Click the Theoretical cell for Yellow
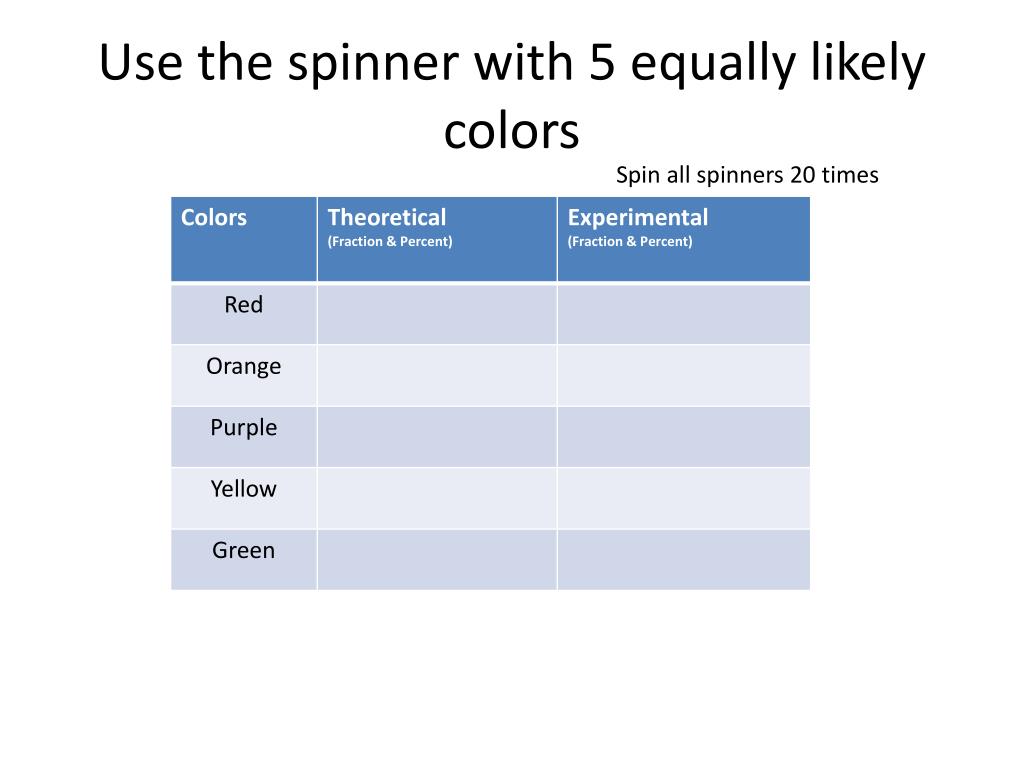Viewport: 1024px width, 768px height. click(437, 498)
